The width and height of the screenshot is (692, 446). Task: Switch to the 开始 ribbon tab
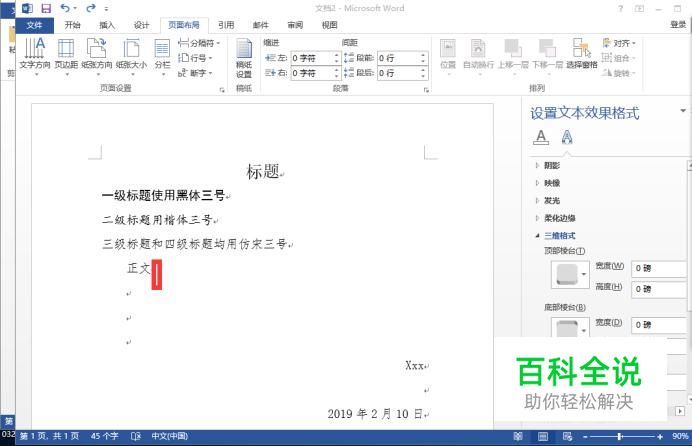click(72, 25)
